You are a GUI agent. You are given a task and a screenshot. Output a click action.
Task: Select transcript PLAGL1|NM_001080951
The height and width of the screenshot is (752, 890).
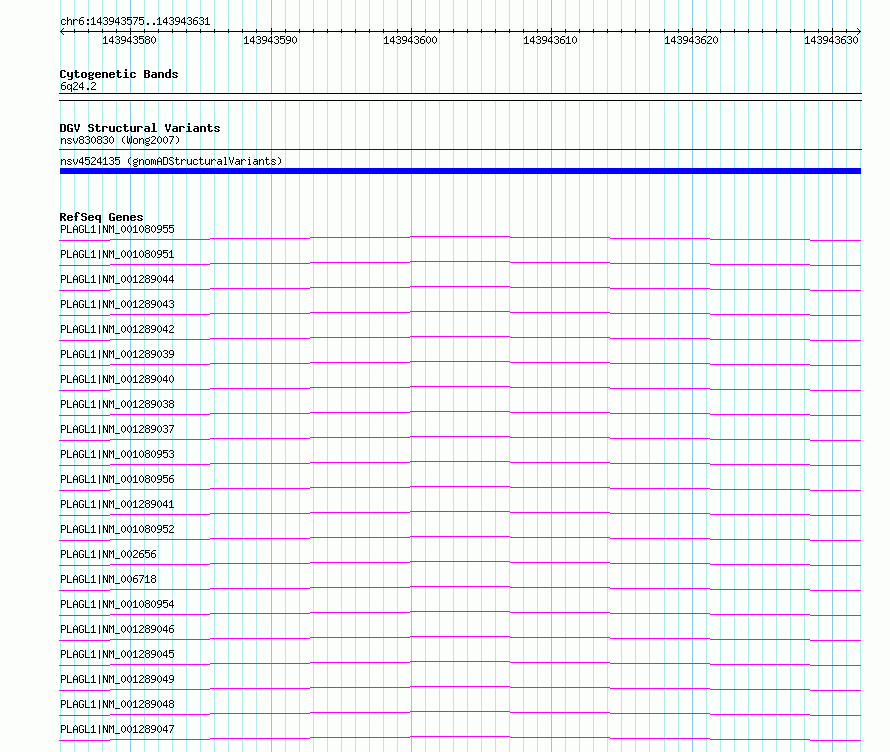[117, 254]
